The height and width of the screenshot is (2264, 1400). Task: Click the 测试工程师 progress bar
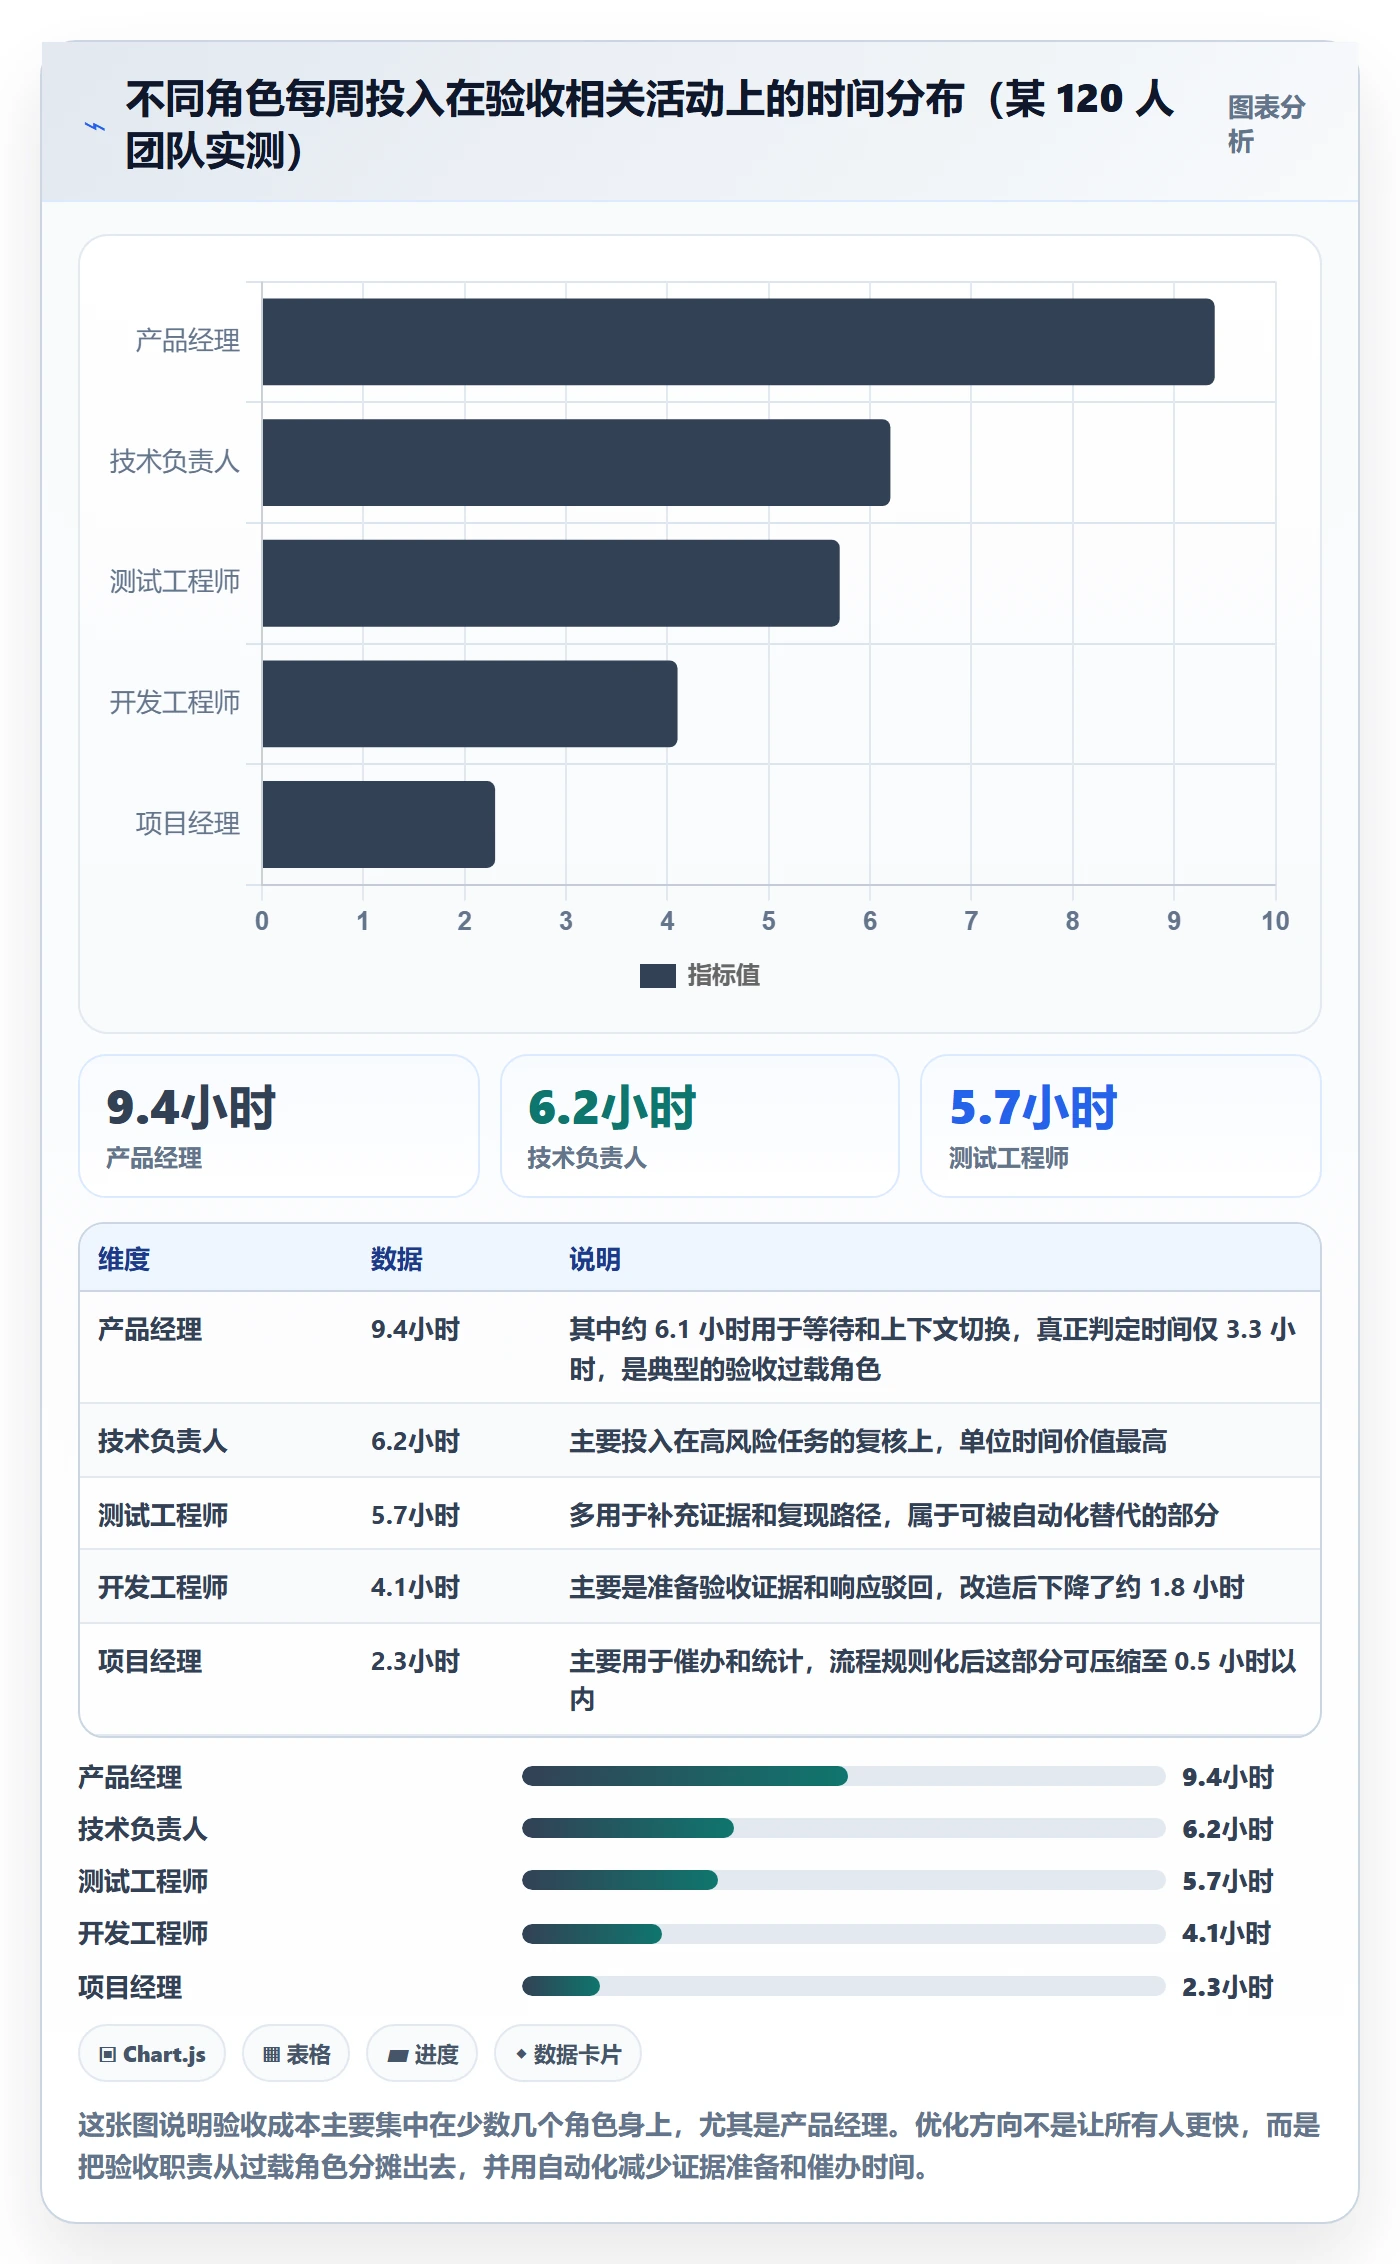843,1880
